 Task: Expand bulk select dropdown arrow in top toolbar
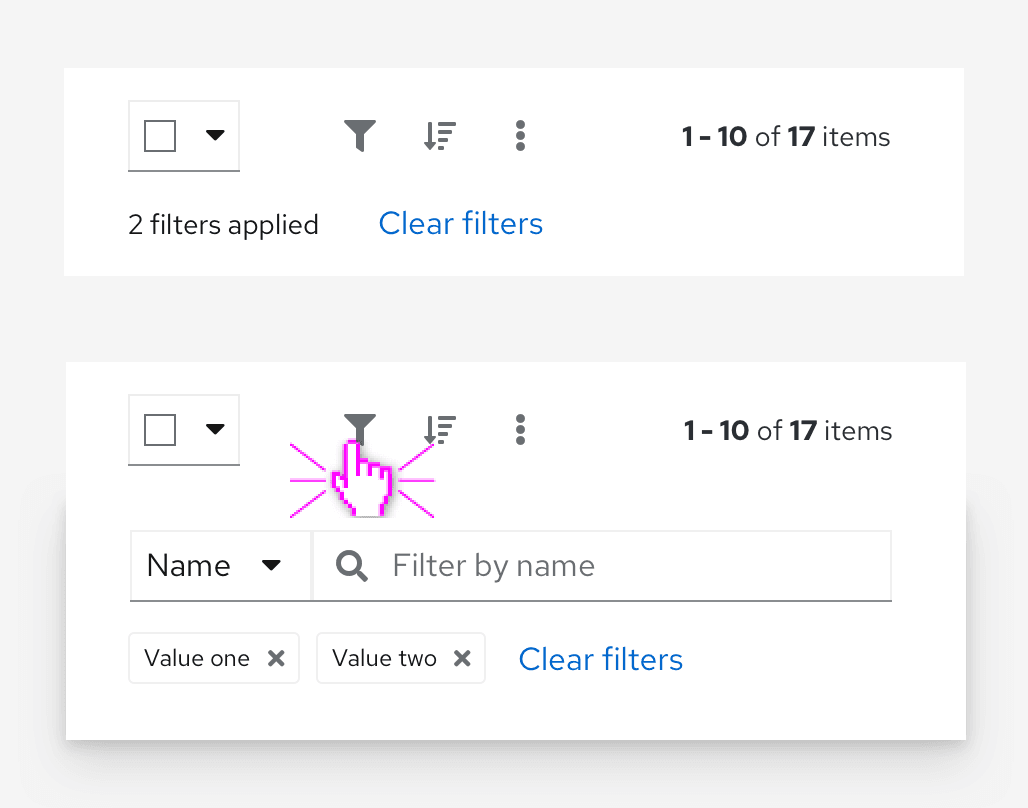(215, 135)
